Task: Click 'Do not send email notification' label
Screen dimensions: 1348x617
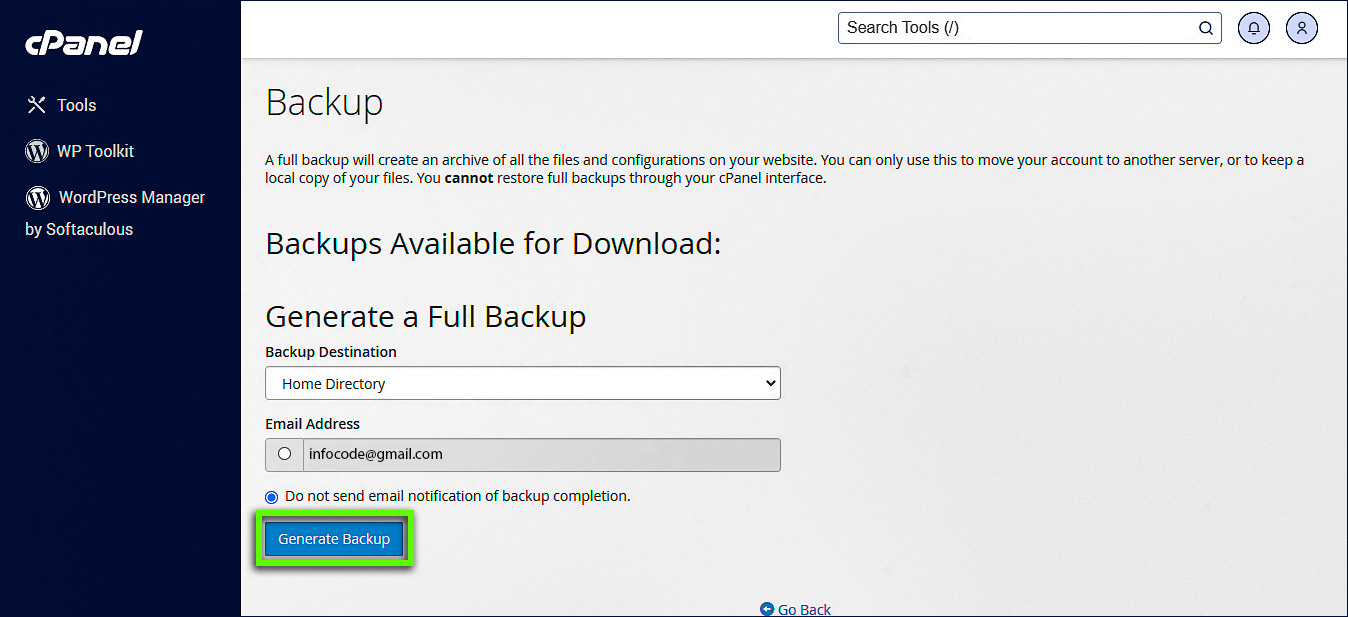Action: [x=458, y=496]
